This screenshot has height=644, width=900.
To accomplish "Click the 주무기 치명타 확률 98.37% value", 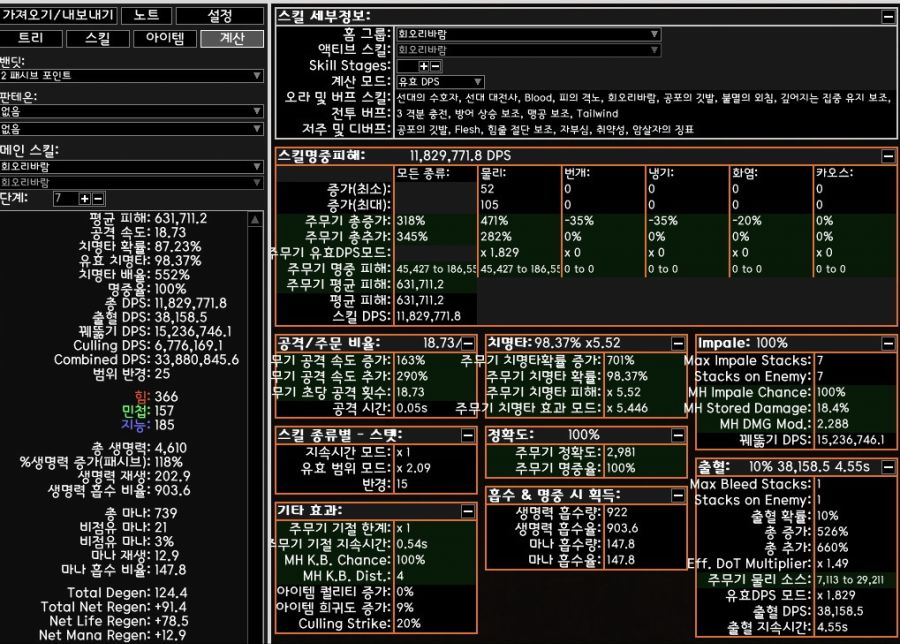I will [x=627, y=377].
